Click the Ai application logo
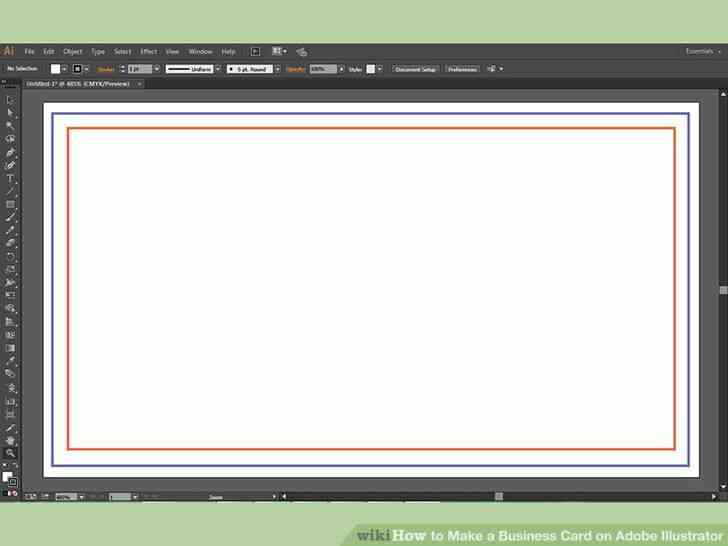 tap(8, 51)
